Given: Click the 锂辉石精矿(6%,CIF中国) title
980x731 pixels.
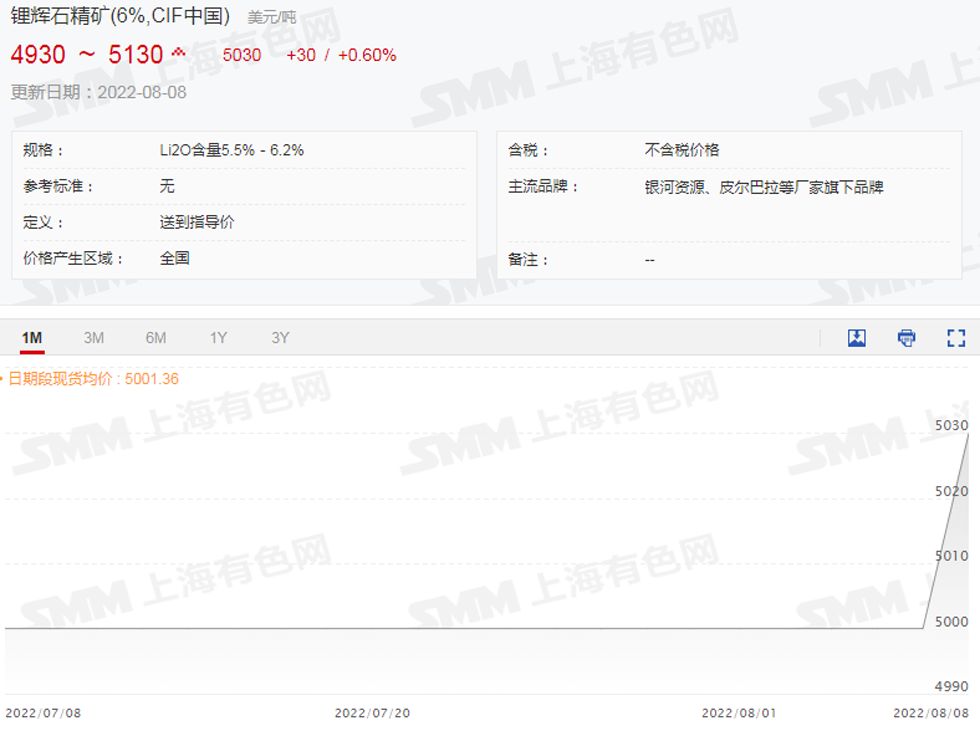Looking at the screenshot, I should 120,16.
